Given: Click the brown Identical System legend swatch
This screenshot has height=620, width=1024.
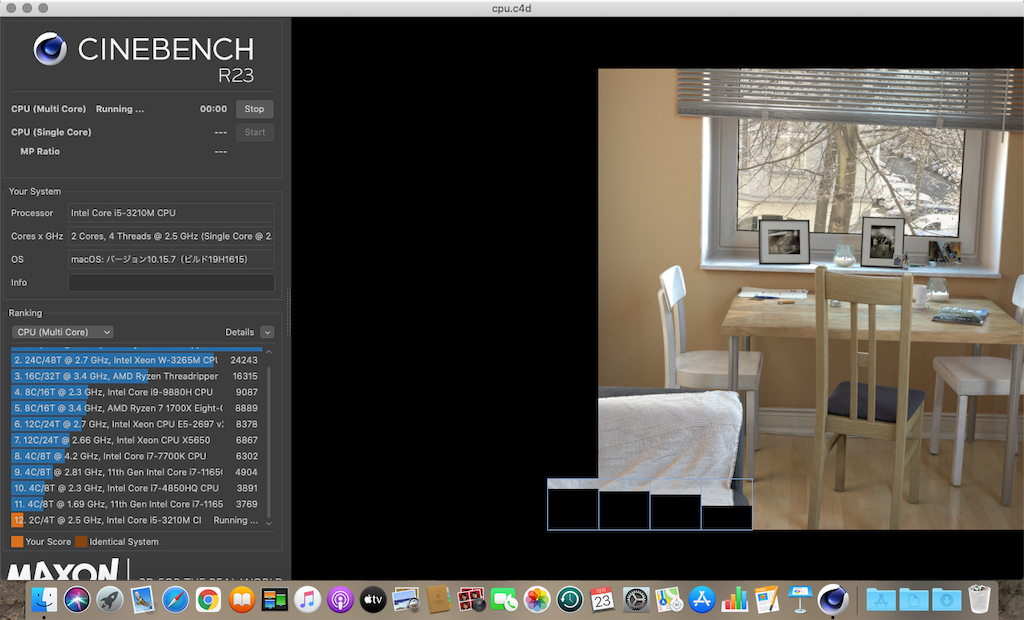Looking at the screenshot, I should [x=81, y=542].
